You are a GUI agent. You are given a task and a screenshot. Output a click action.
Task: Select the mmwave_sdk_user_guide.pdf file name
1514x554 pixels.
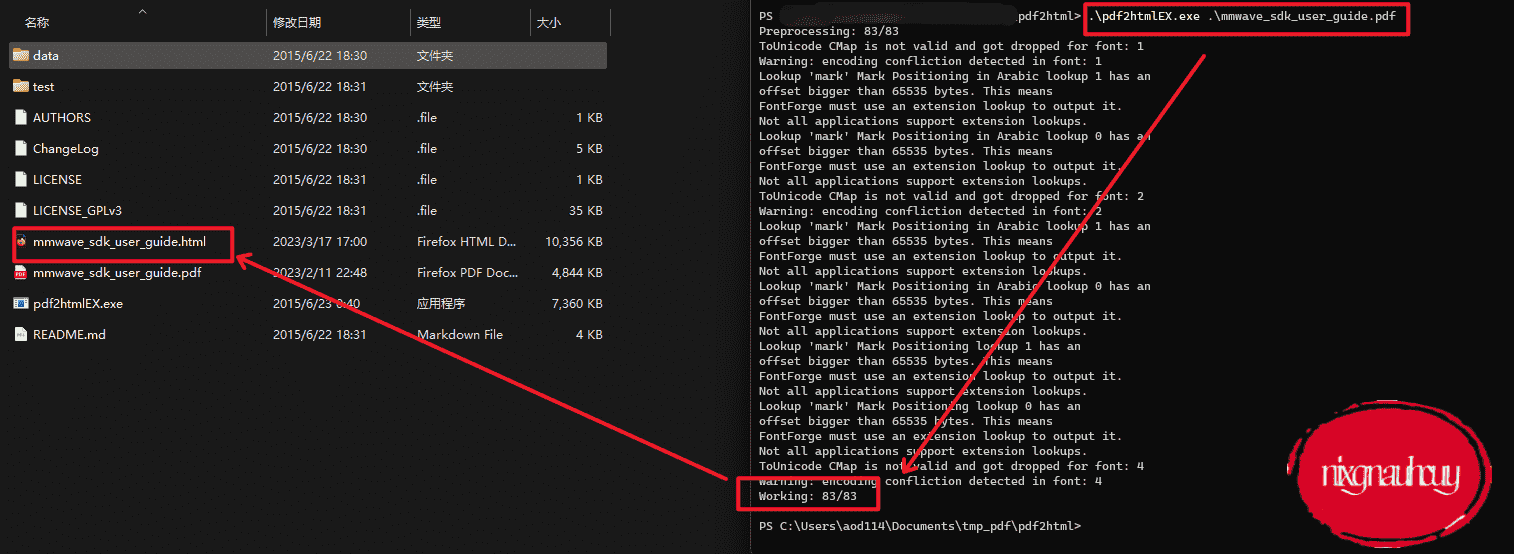click(x=117, y=273)
